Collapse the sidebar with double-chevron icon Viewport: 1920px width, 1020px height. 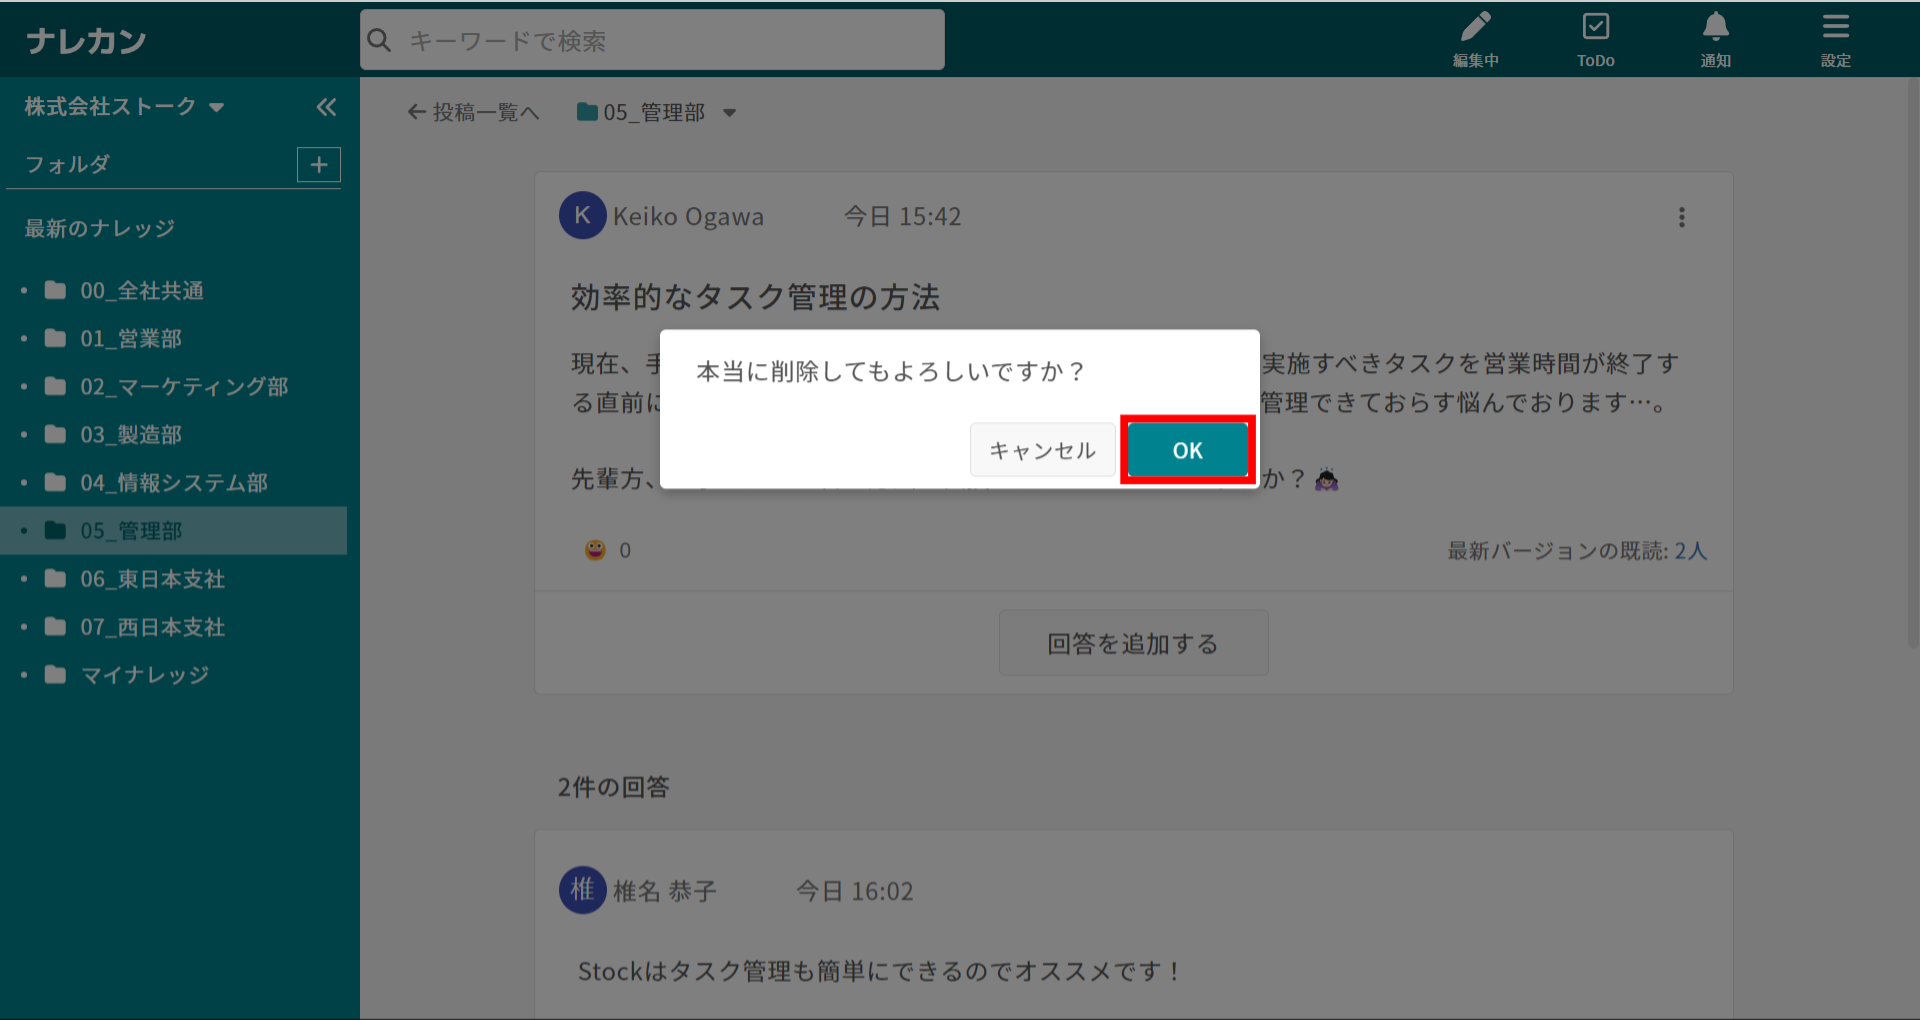click(x=326, y=107)
